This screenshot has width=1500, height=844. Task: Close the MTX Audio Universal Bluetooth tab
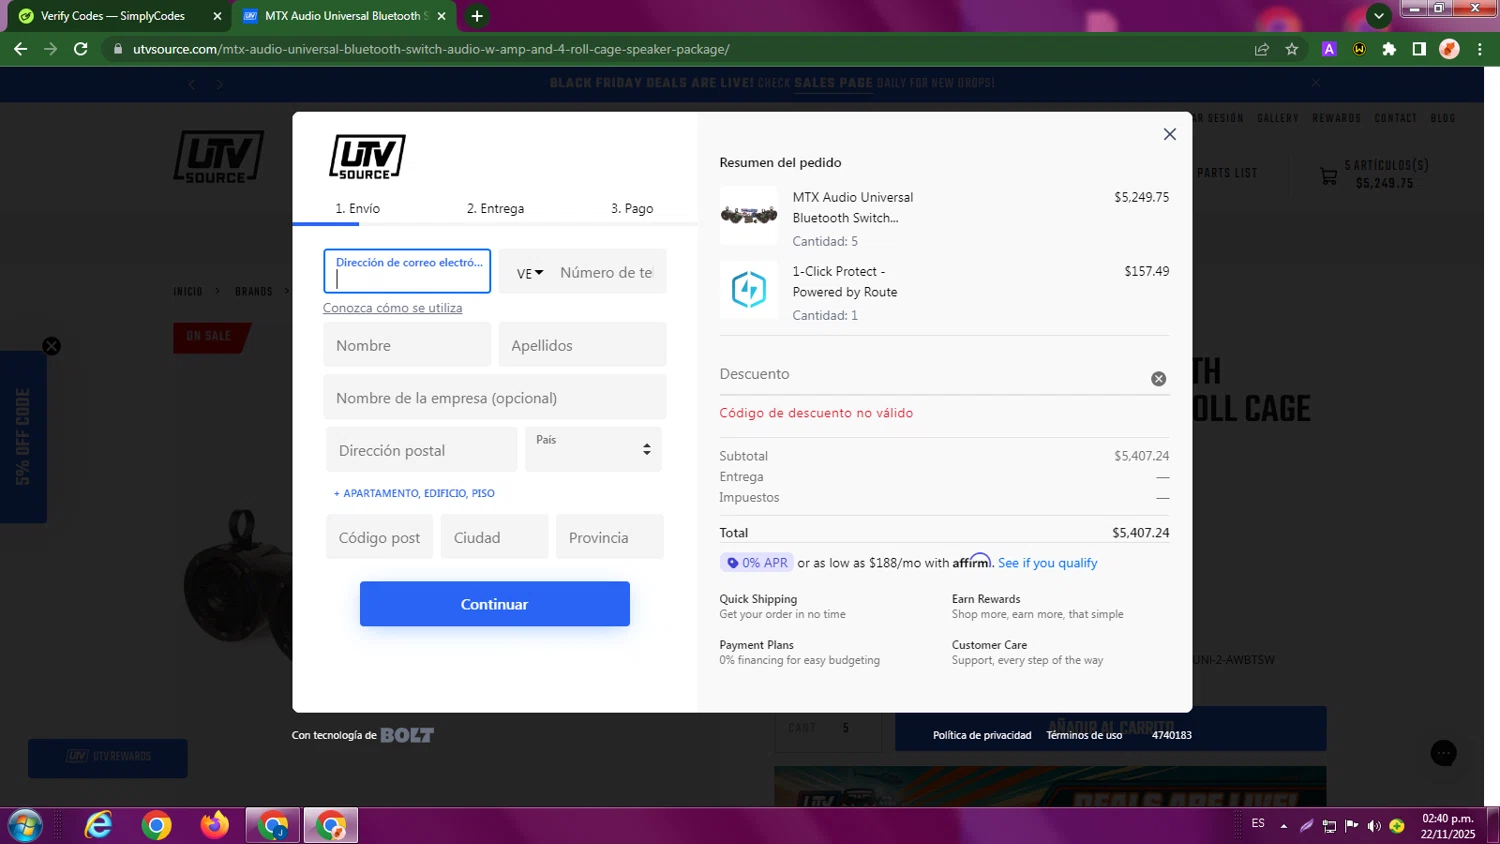tap(441, 16)
